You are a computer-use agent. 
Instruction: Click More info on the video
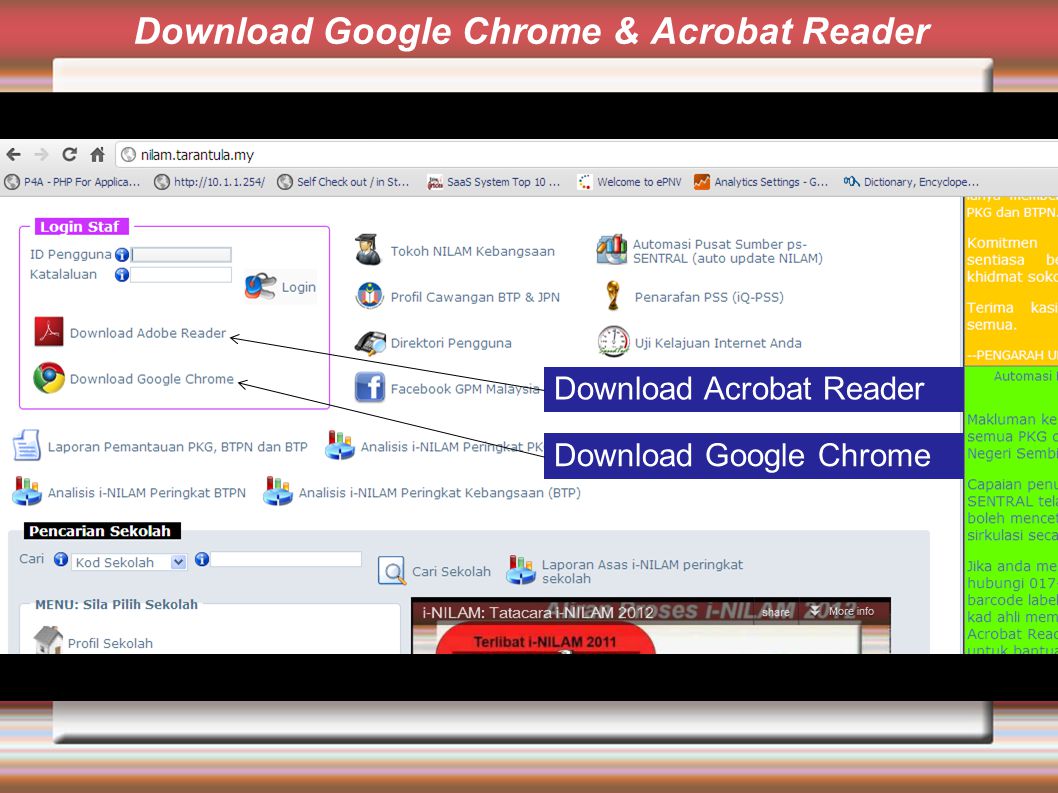843,611
